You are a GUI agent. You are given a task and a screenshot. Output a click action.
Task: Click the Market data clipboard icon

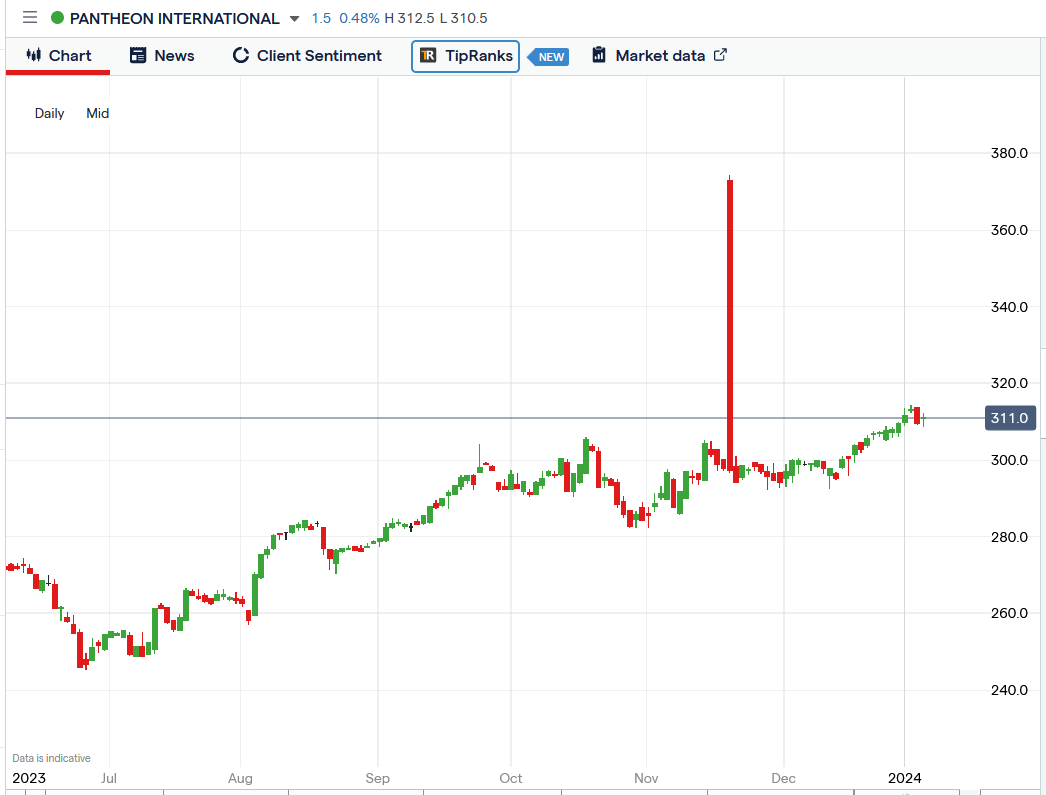tap(599, 55)
